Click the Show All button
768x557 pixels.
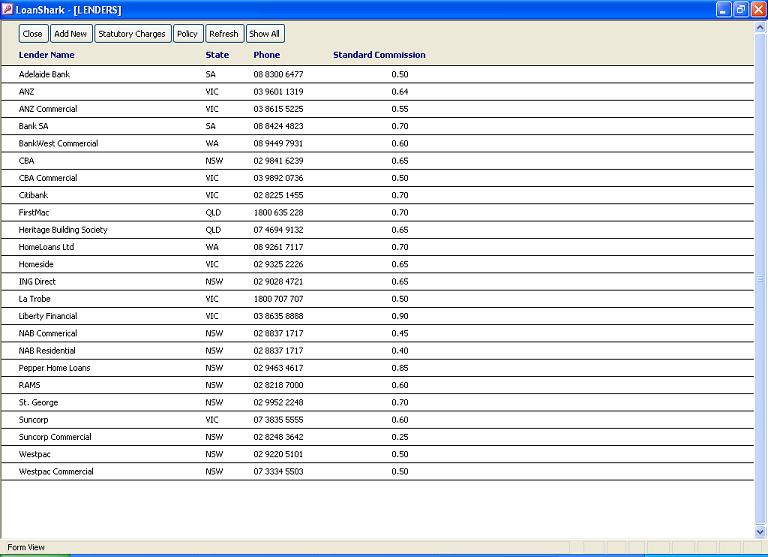265,34
